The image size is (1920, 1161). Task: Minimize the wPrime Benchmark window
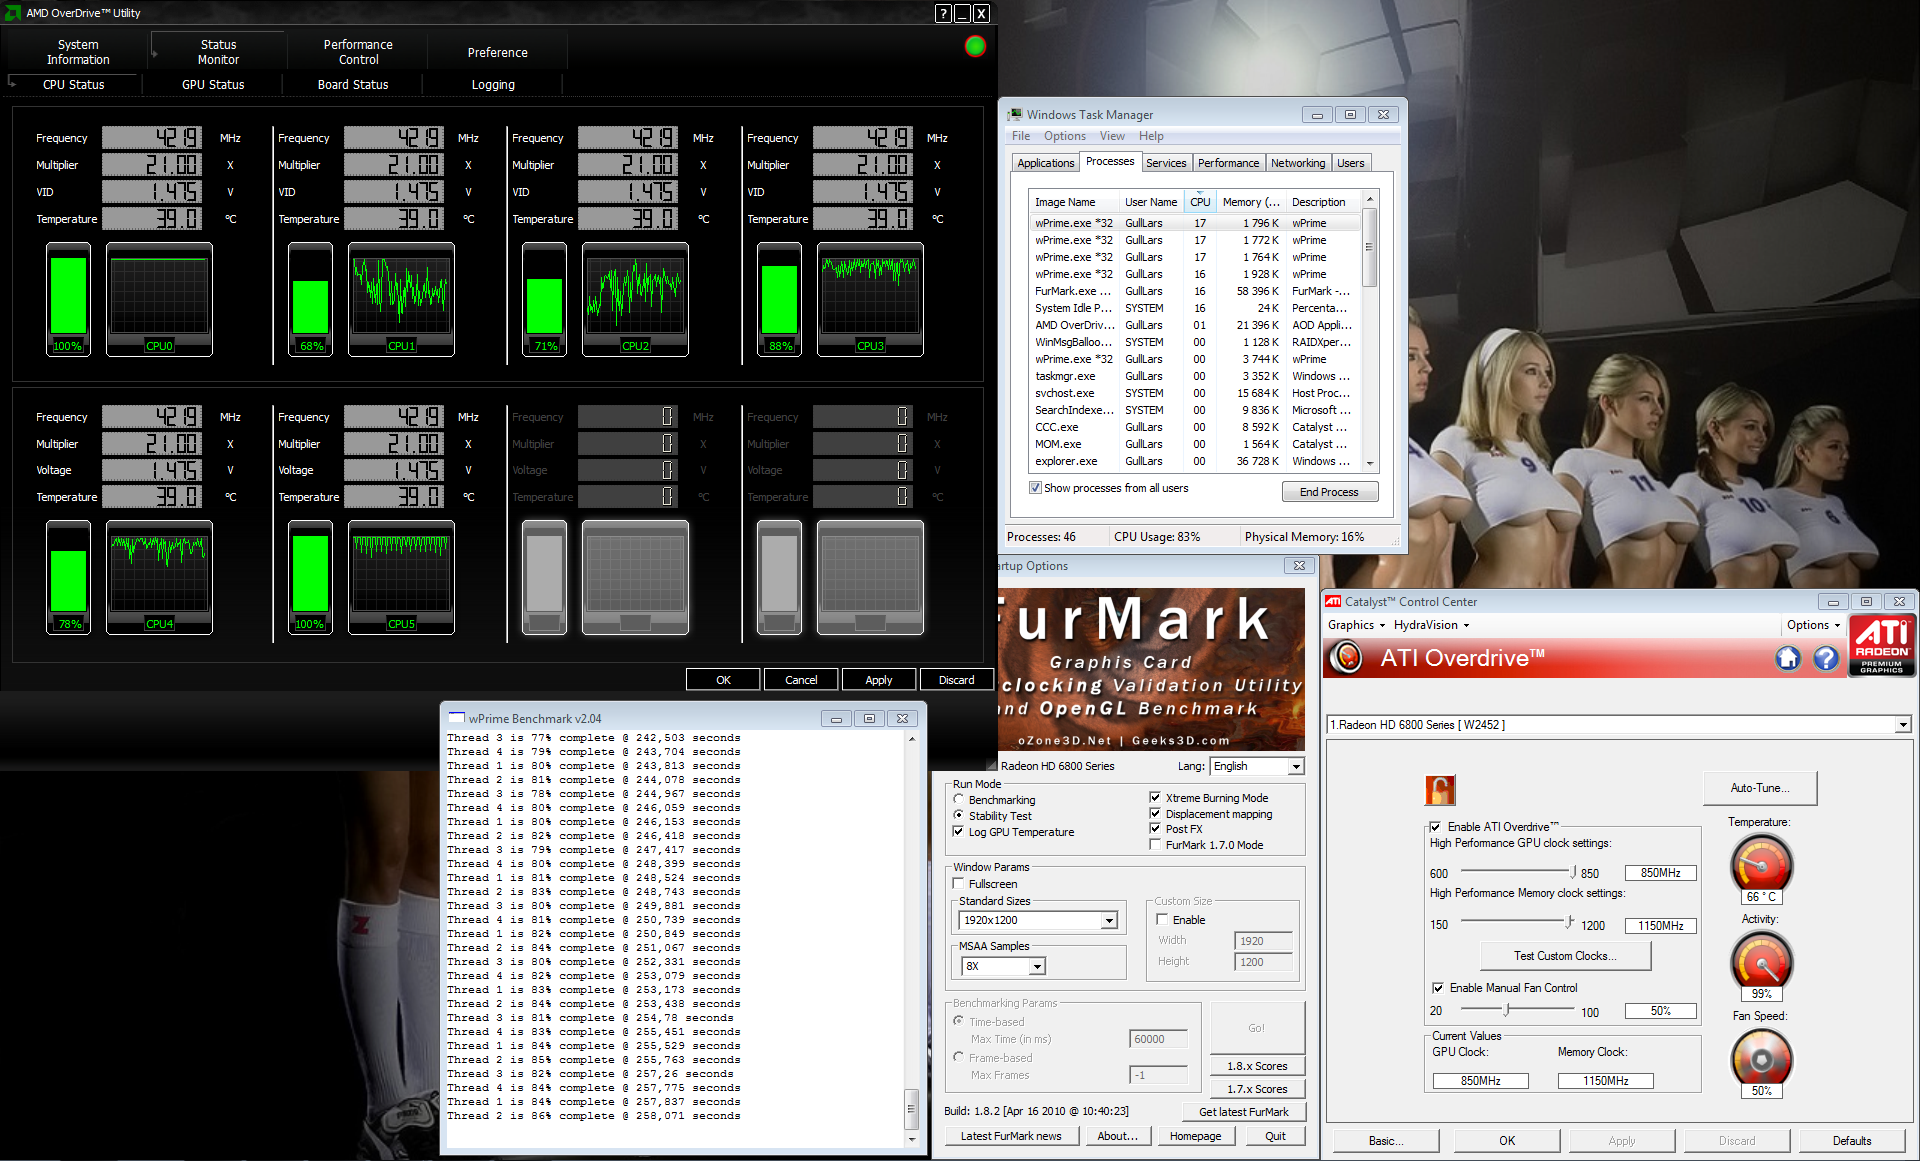836,718
